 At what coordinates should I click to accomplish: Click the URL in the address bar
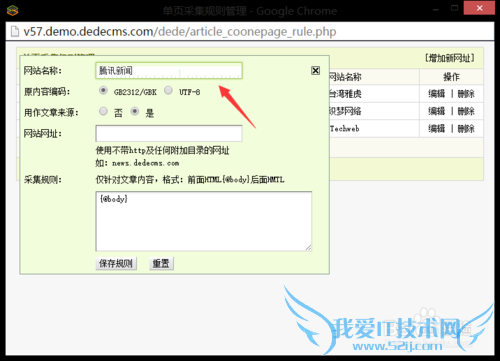(x=180, y=32)
